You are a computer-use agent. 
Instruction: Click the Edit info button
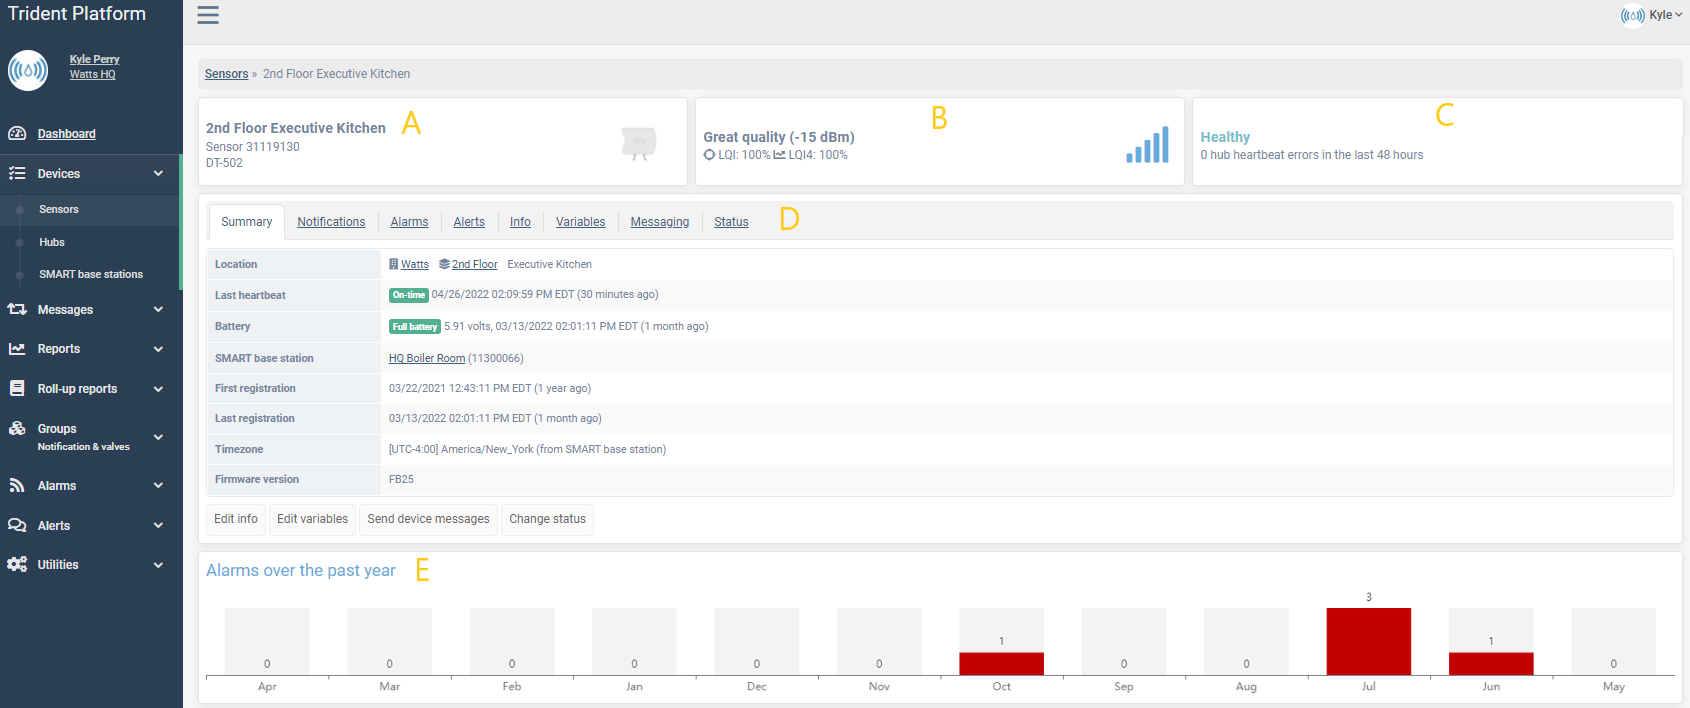236,519
